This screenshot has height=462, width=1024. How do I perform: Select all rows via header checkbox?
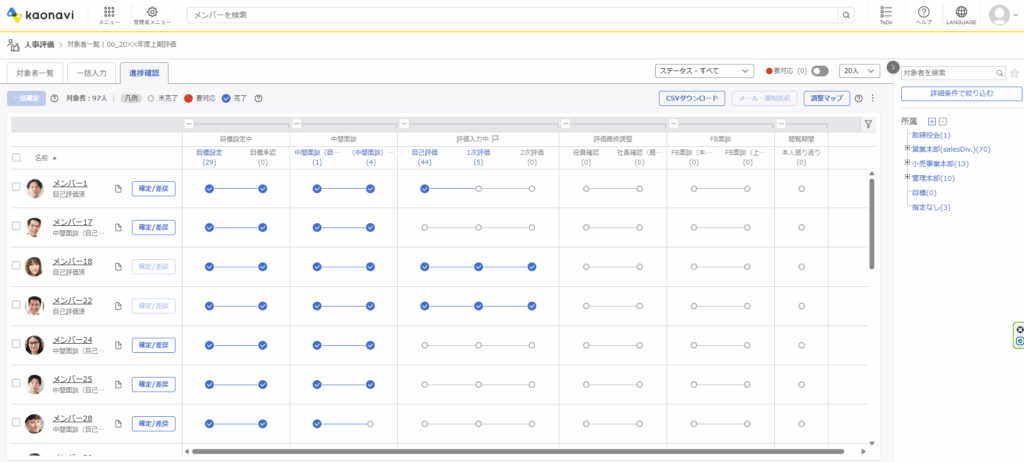click(16, 158)
